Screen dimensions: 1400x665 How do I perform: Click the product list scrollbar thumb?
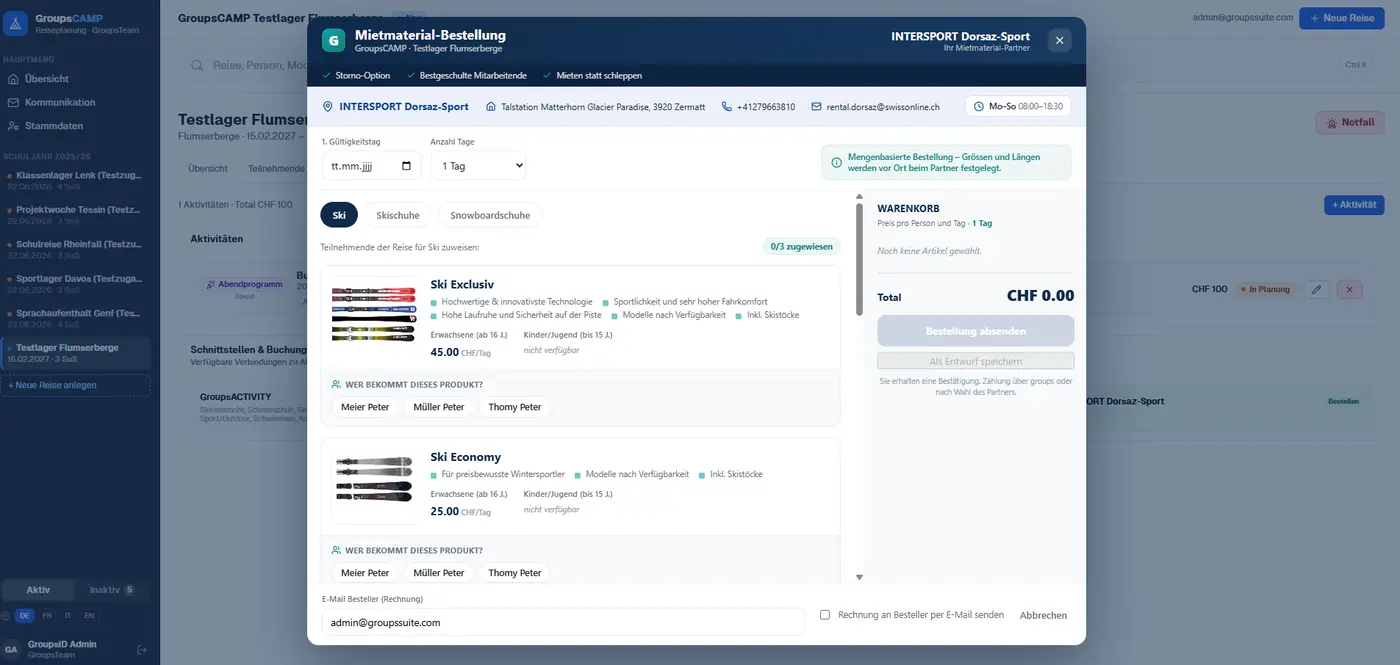tap(858, 260)
